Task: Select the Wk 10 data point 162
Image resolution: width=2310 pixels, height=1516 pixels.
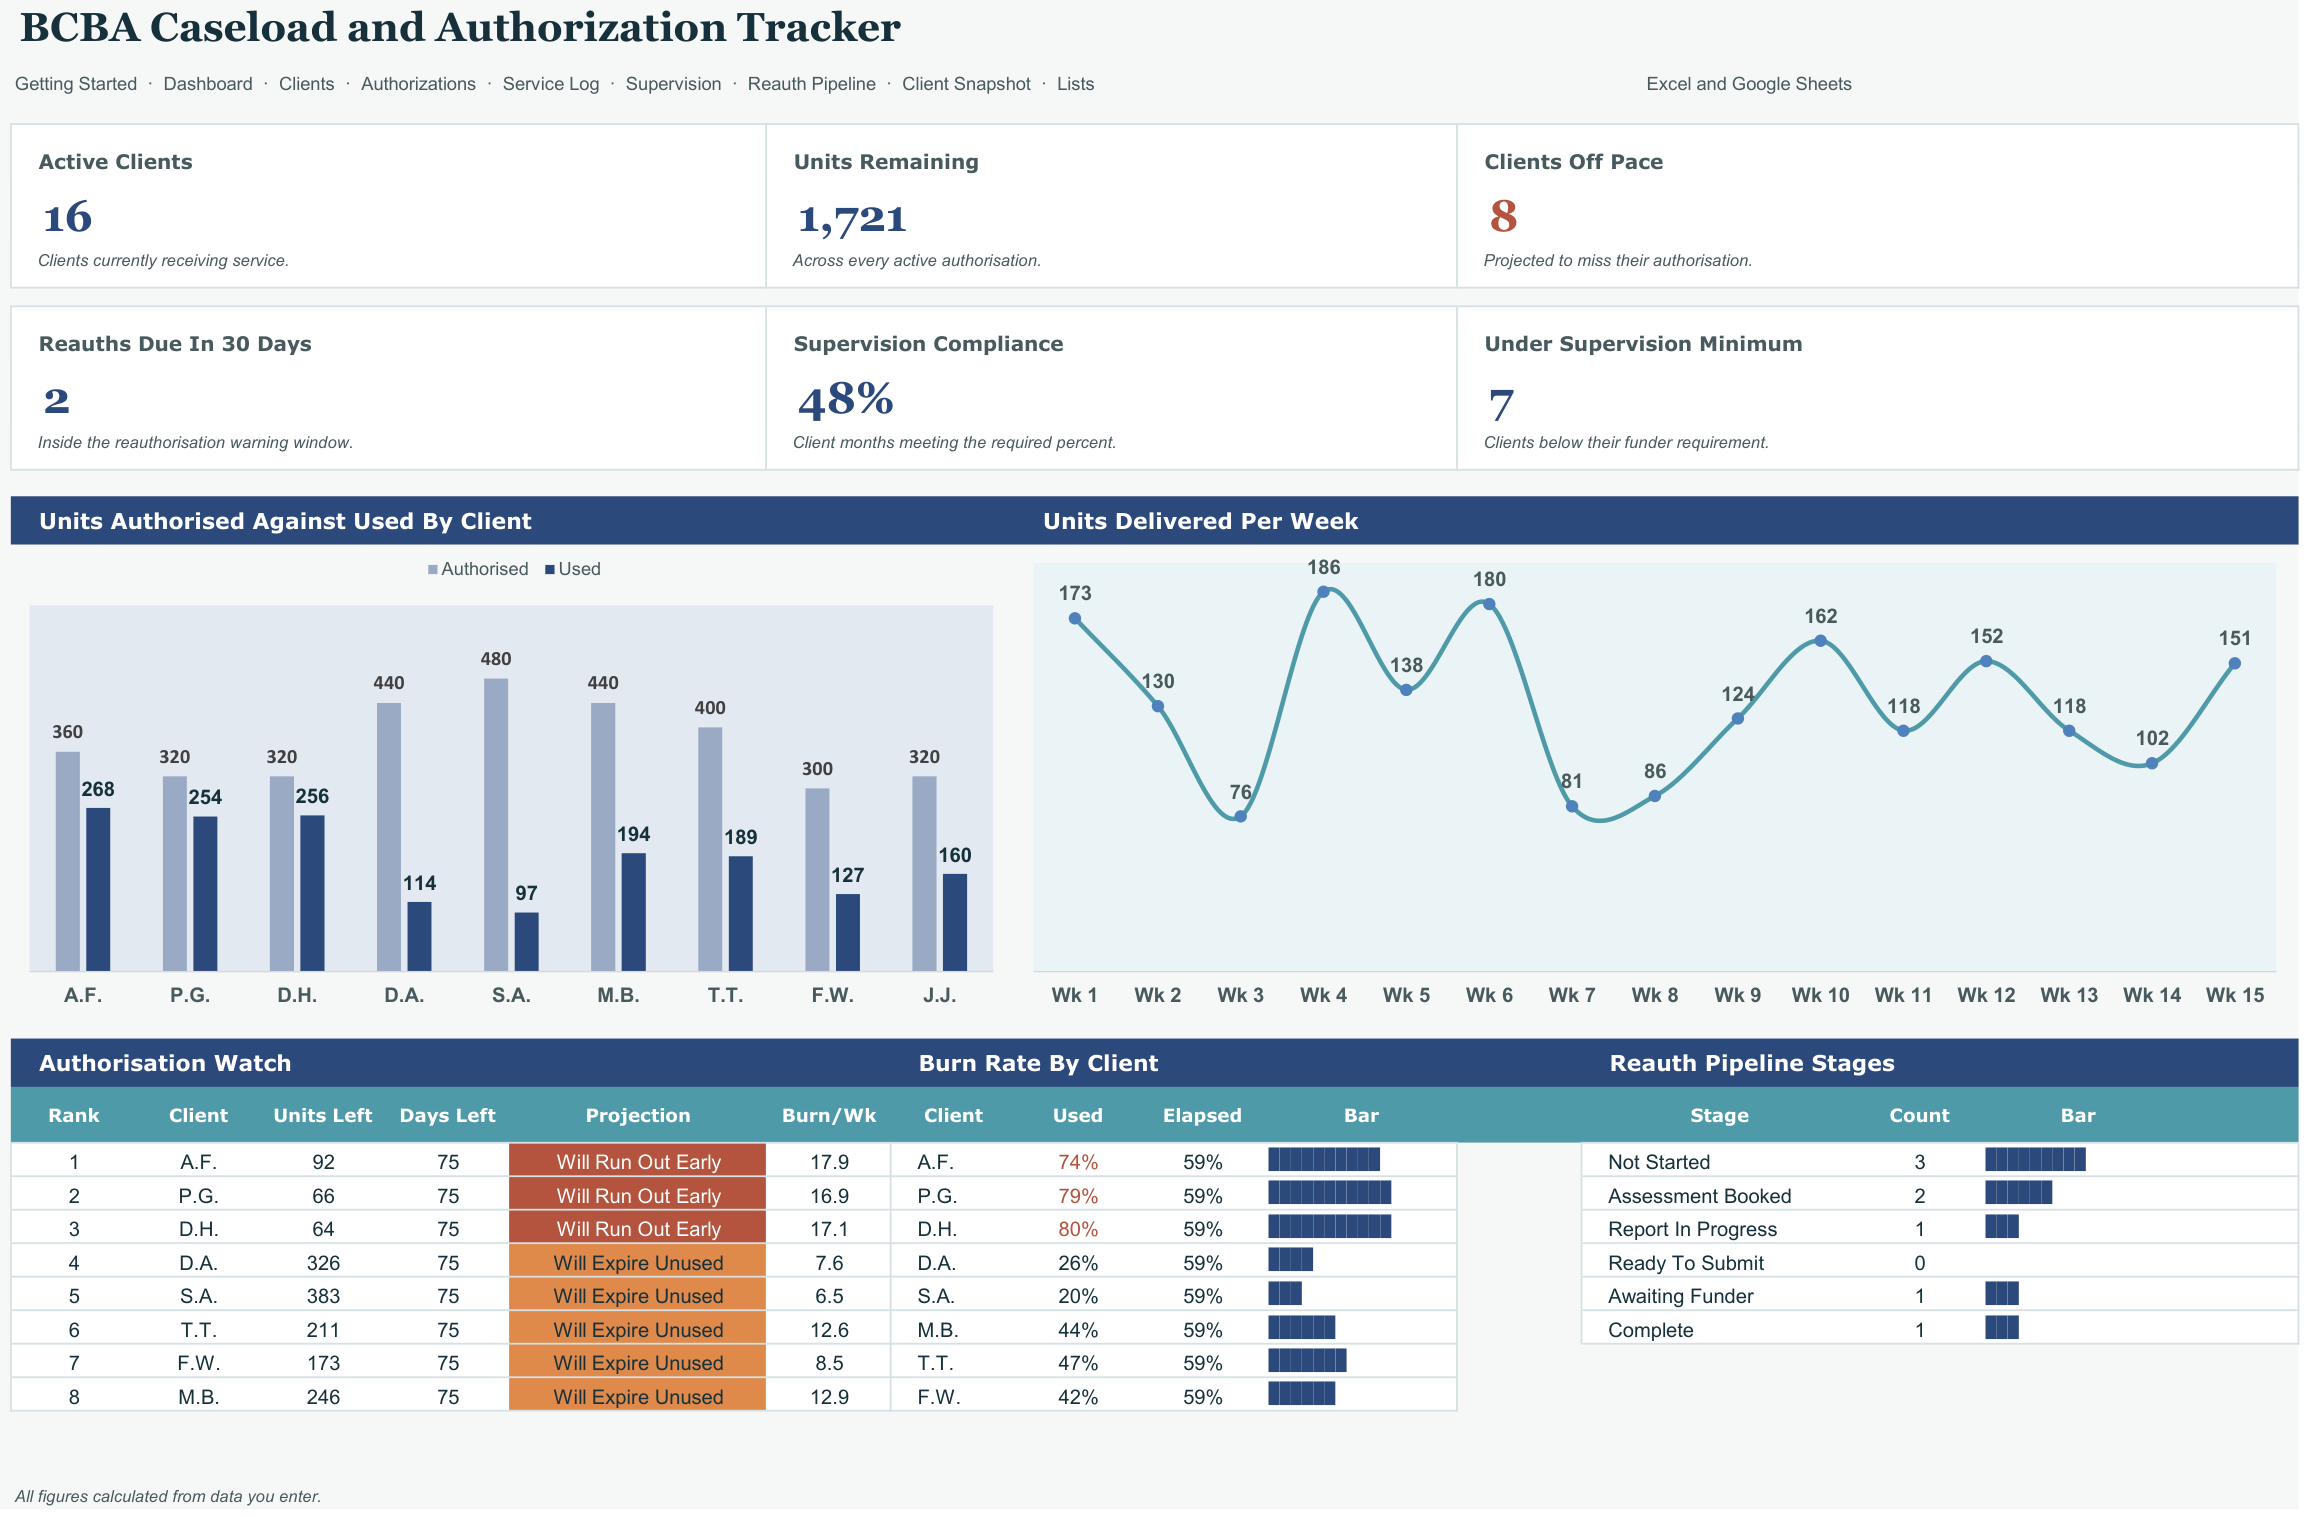Action: pos(1820,641)
